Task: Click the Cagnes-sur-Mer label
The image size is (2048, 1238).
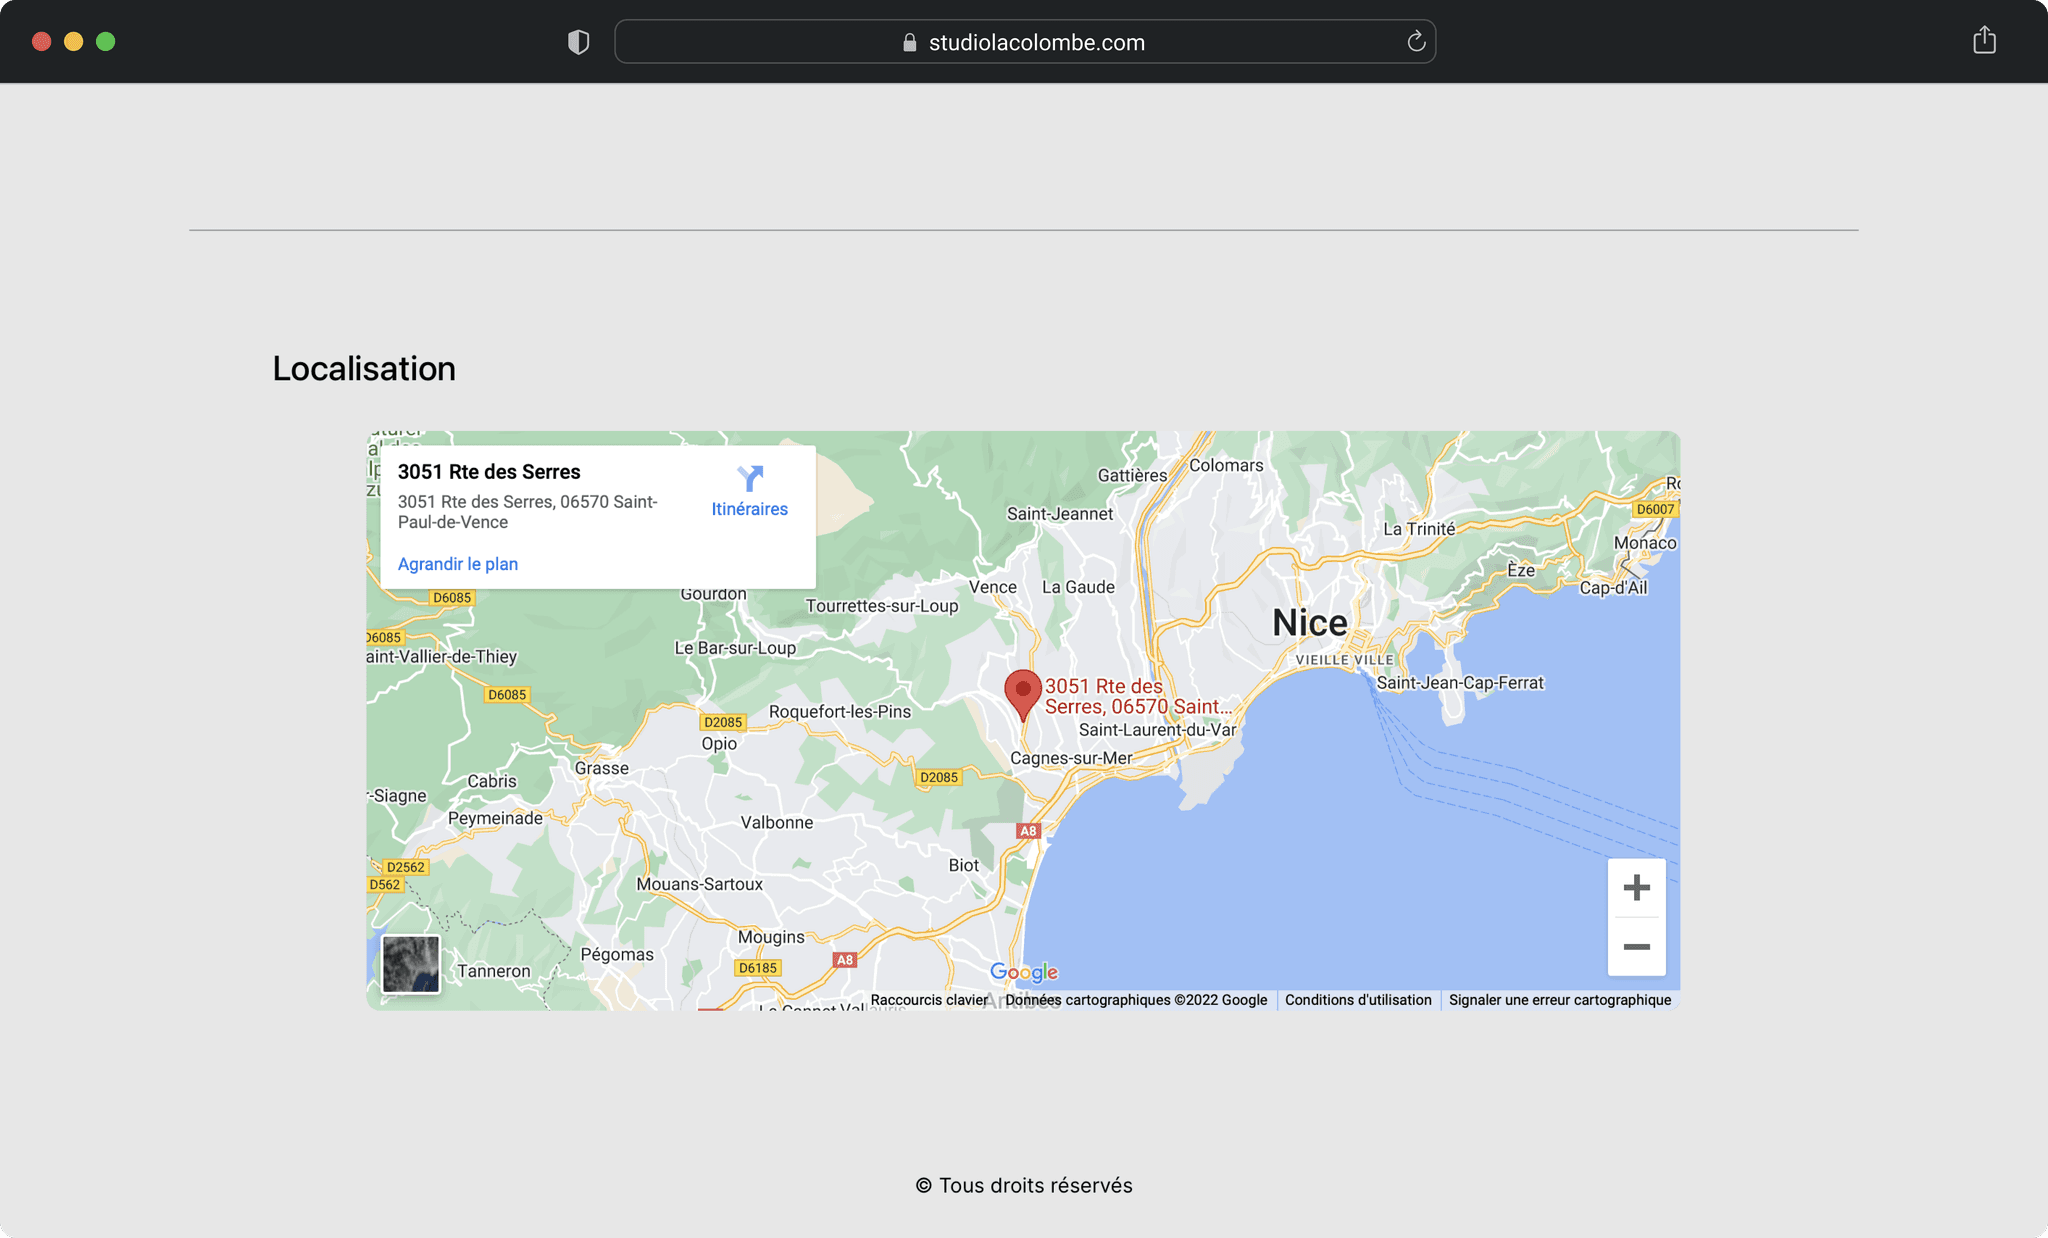Action: 1071,758
